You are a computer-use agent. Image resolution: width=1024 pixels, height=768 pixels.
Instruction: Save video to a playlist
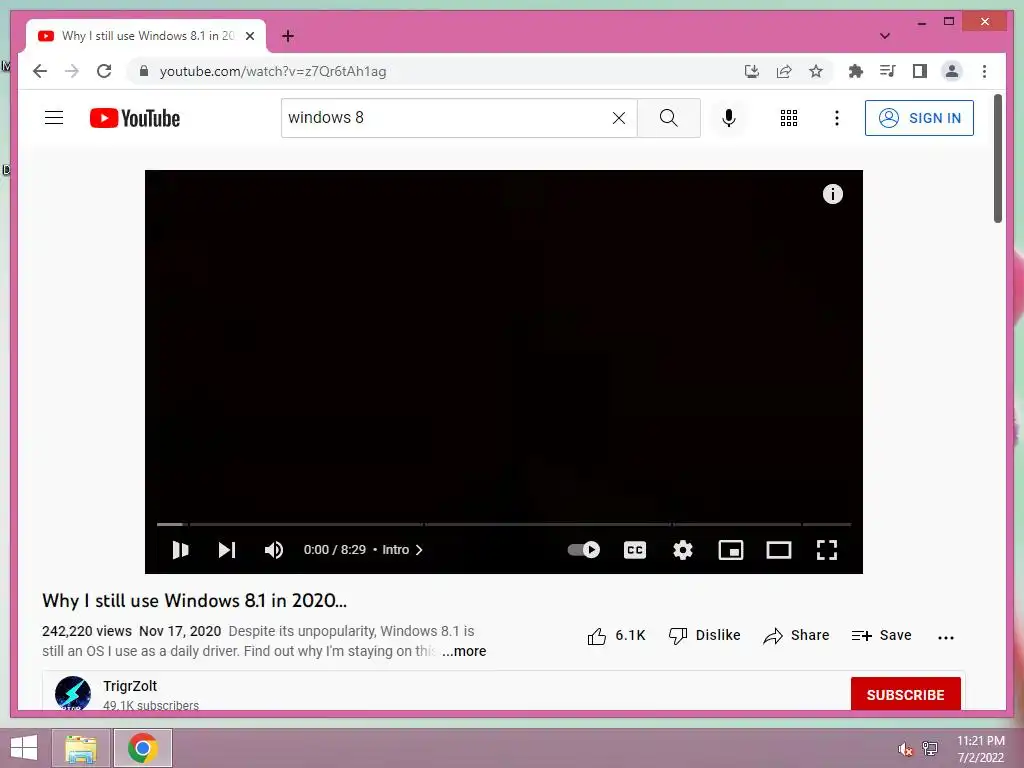pyautogui.click(x=881, y=635)
